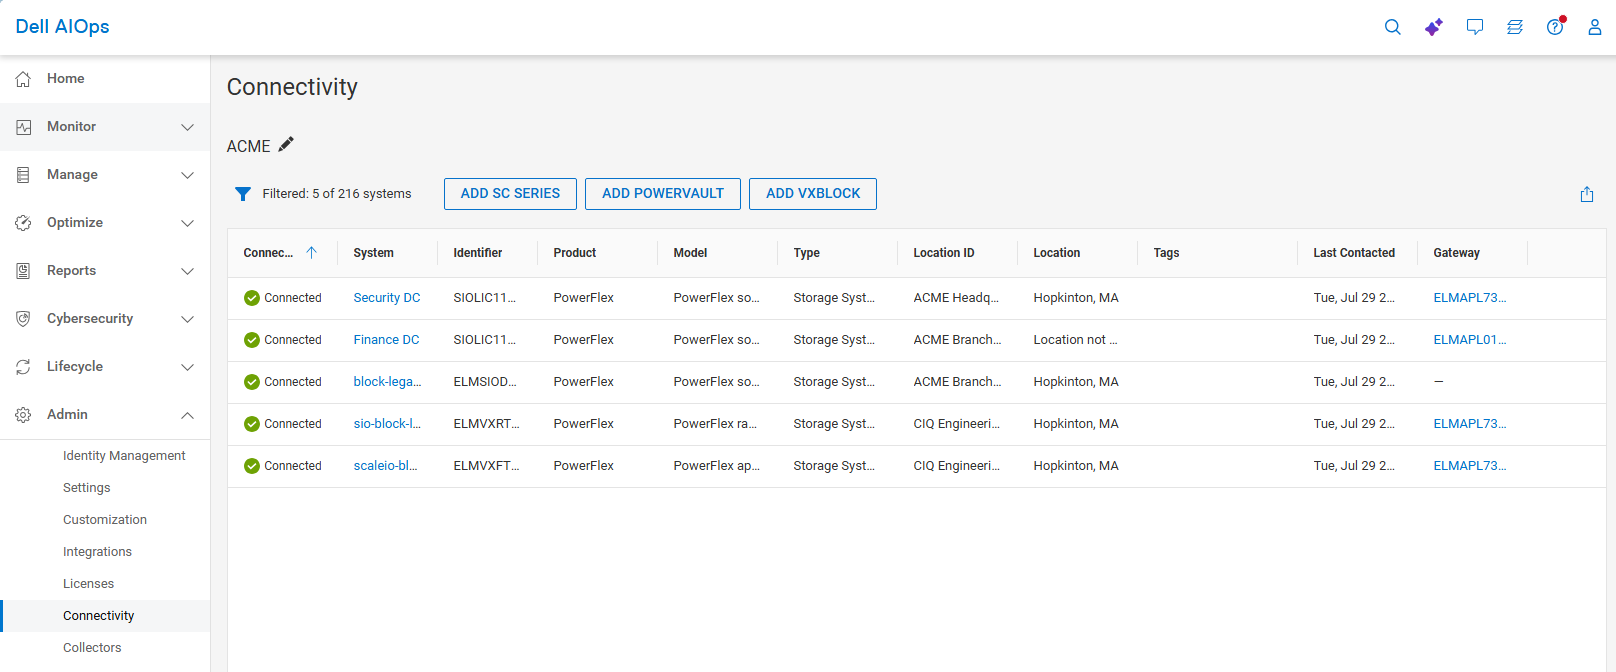Open the search icon in header
1616x672 pixels.
click(x=1392, y=27)
